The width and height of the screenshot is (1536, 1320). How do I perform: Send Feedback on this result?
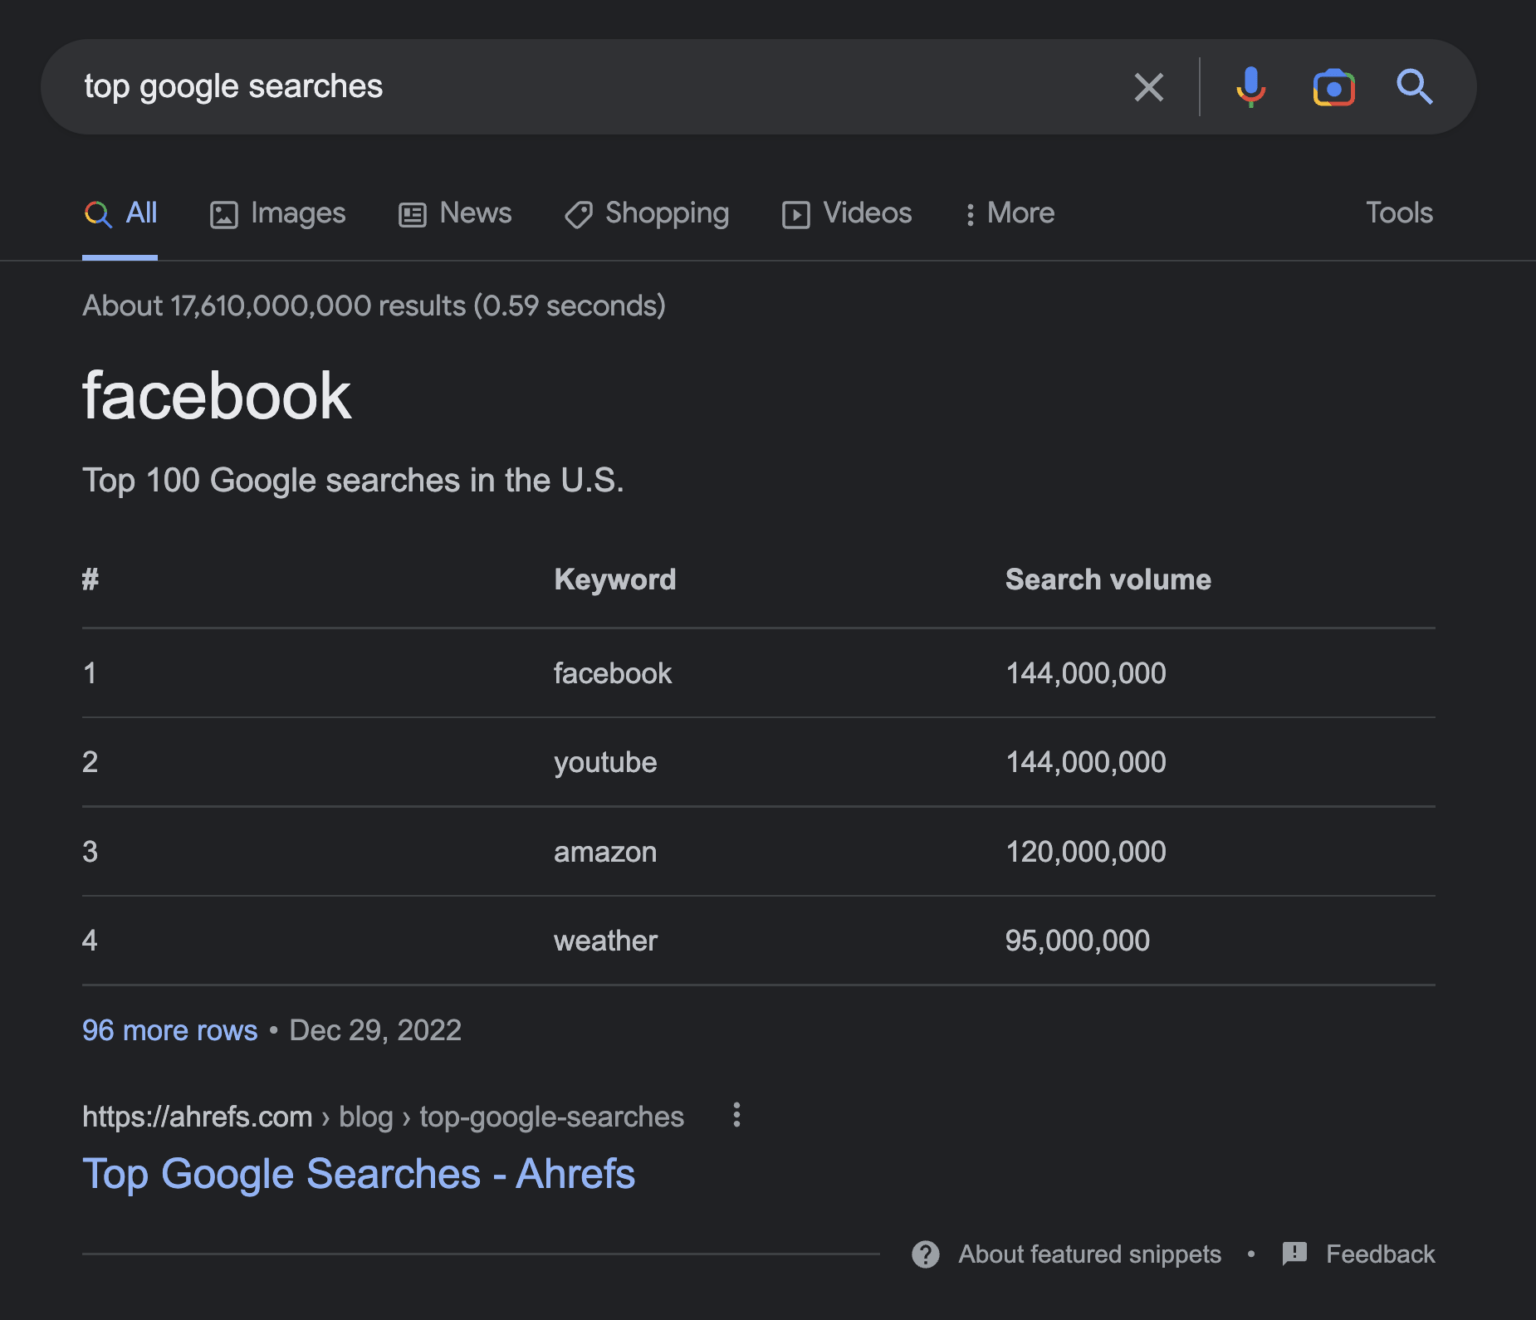[1380, 1254]
